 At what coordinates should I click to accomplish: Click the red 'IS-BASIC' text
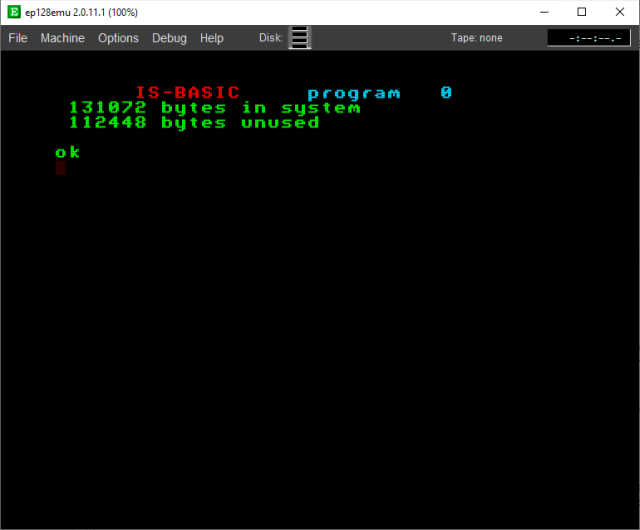click(187, 93)
